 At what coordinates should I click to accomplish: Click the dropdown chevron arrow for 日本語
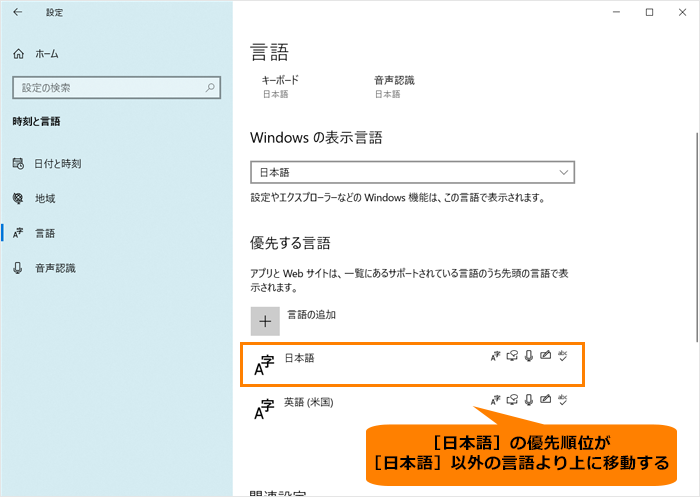pyautogui.click(x=563, y=172)
